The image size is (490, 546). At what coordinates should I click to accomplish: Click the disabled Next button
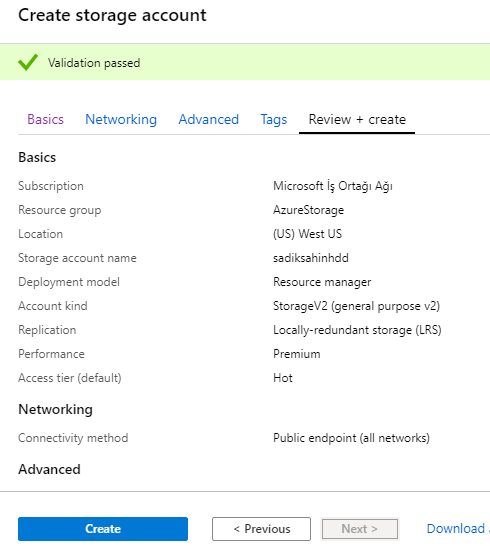pos(360,529)
